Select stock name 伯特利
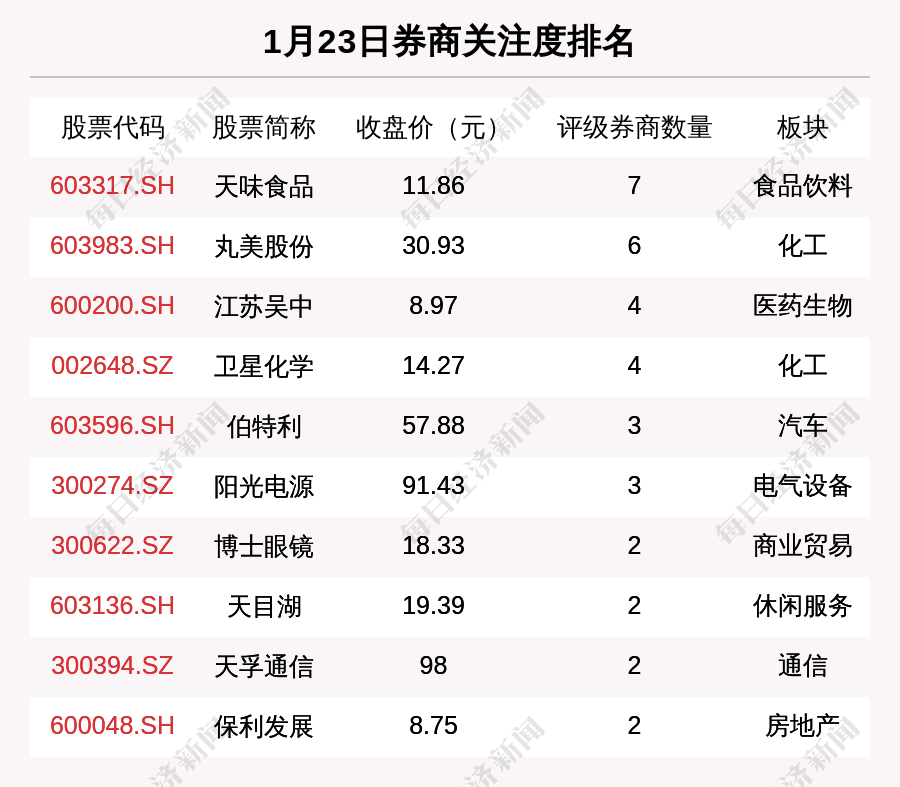 [x=263, y=427]
